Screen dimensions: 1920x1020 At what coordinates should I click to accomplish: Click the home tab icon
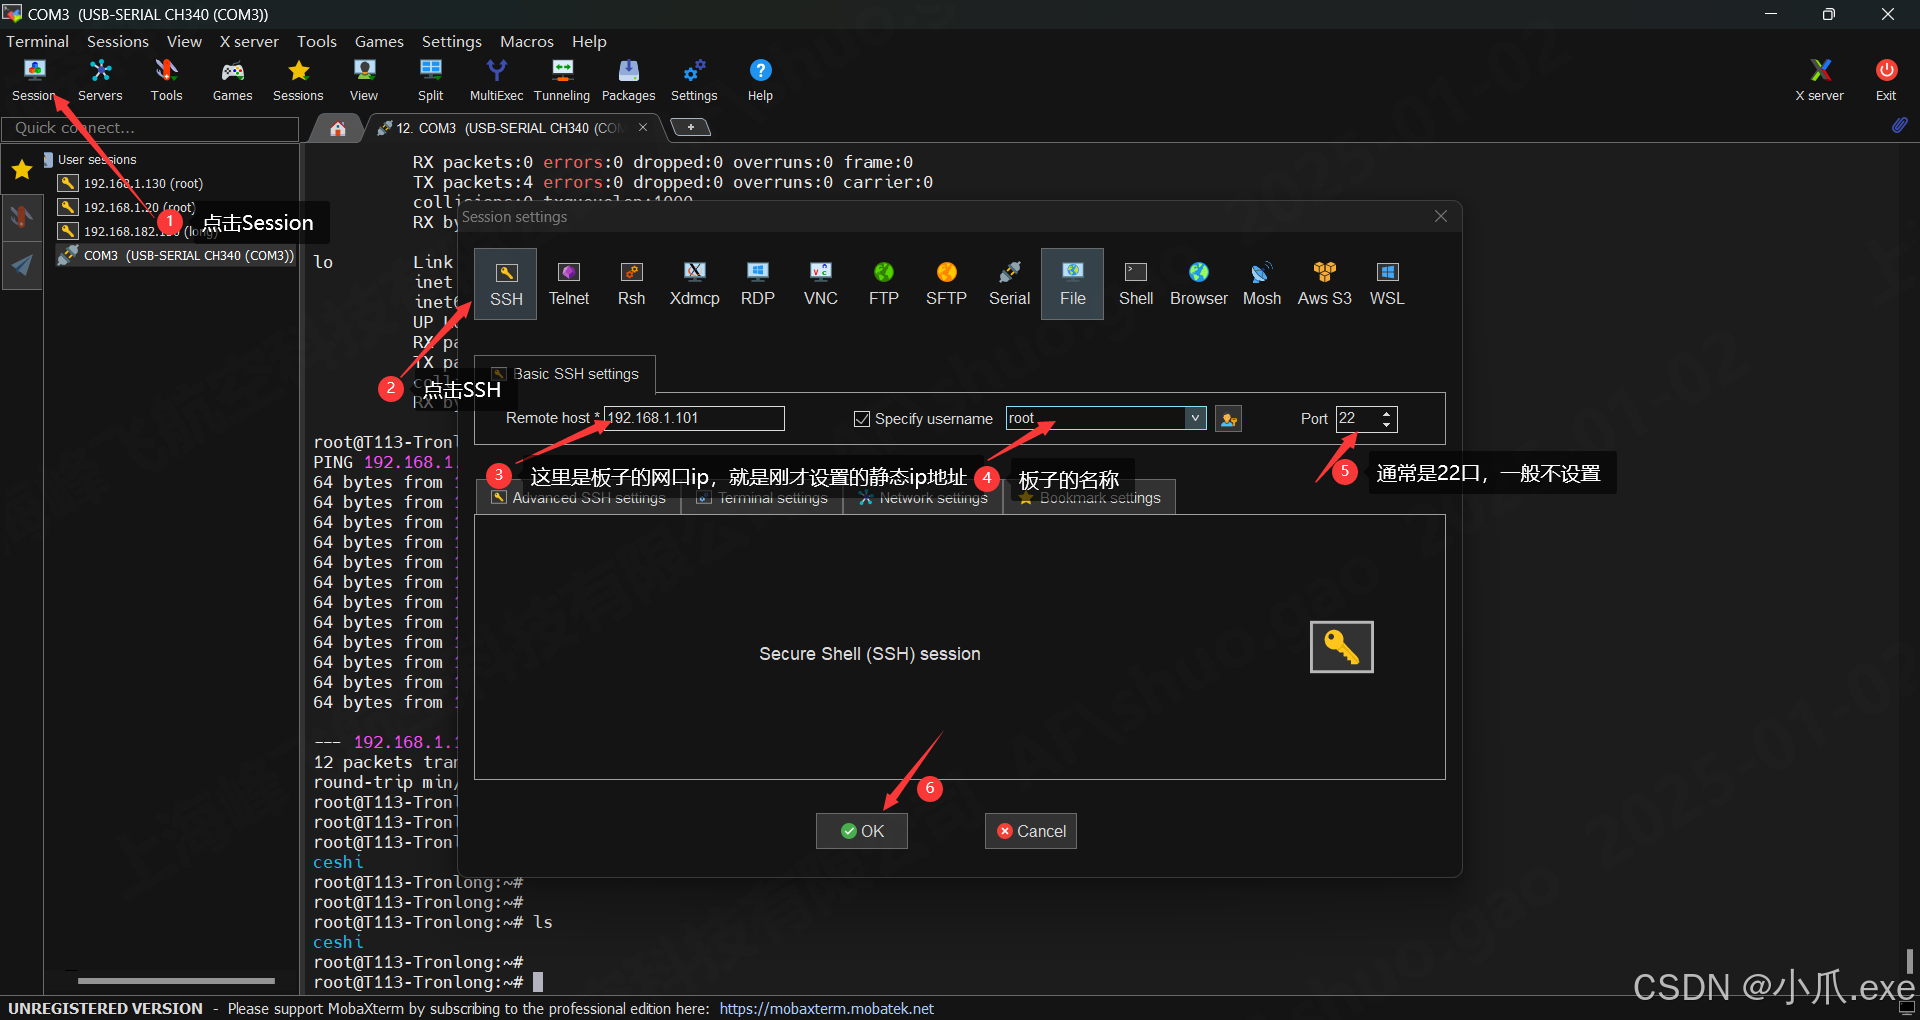tap(338, 128)
